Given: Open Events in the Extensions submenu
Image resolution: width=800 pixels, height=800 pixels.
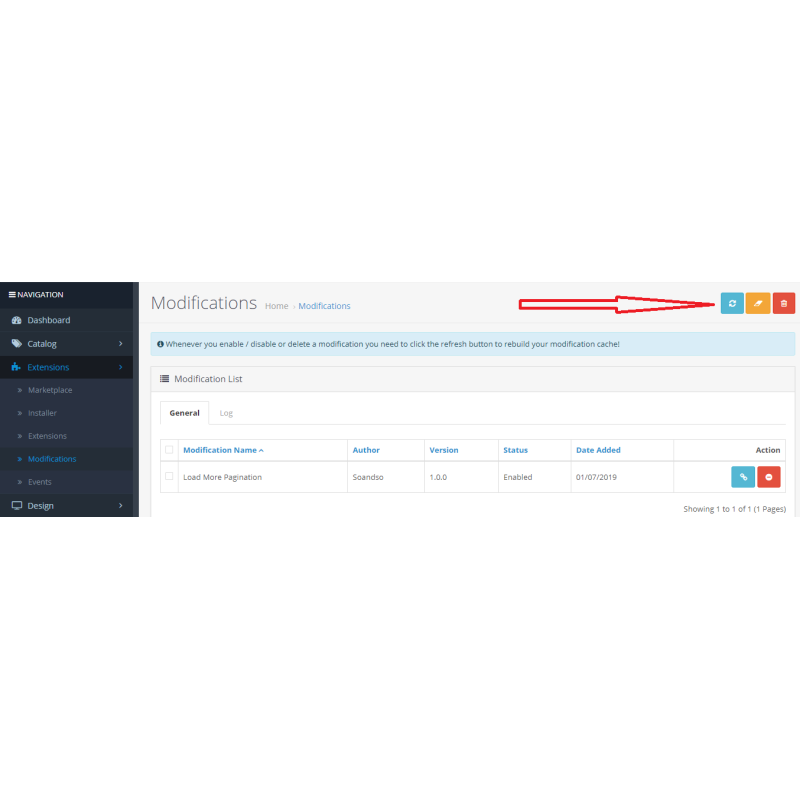Looking at the screenshot, I should pos(40,482).
